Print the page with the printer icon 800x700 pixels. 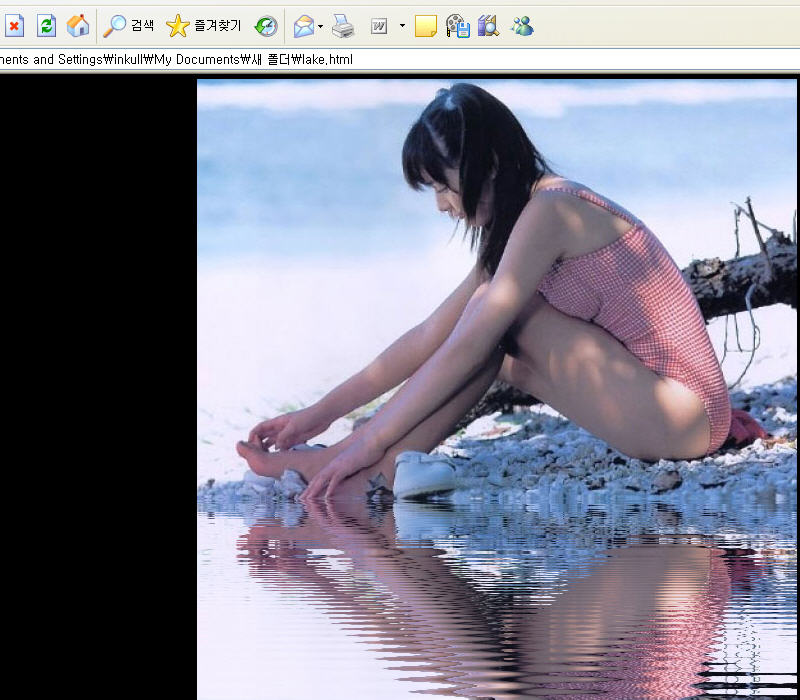click(x=343, y=26)
